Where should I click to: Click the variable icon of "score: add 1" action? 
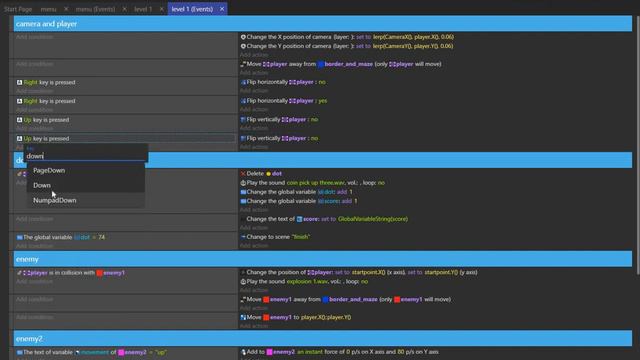[243, 201]
